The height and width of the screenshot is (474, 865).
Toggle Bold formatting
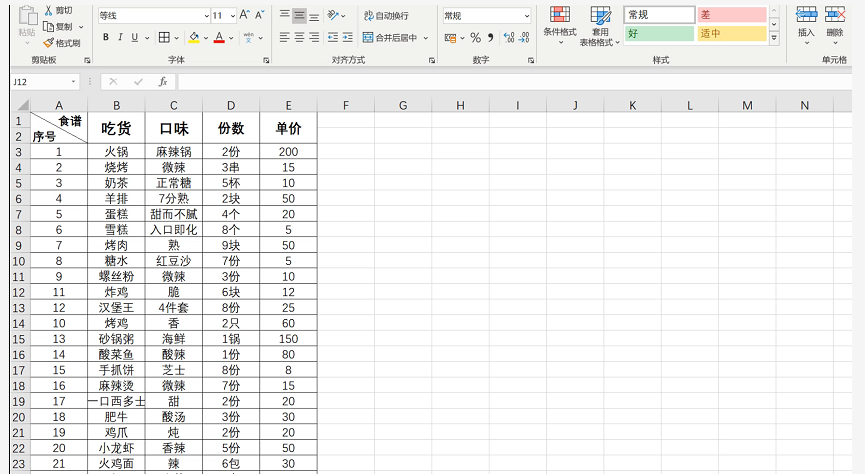[x=105, y=38]
